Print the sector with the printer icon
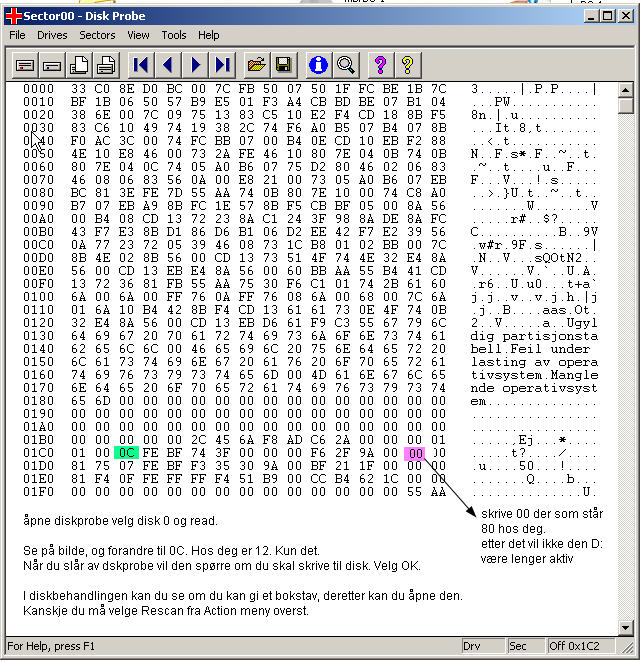Image resolution: width=643 pixels, height=662 pixels. (x=106, y=65)
